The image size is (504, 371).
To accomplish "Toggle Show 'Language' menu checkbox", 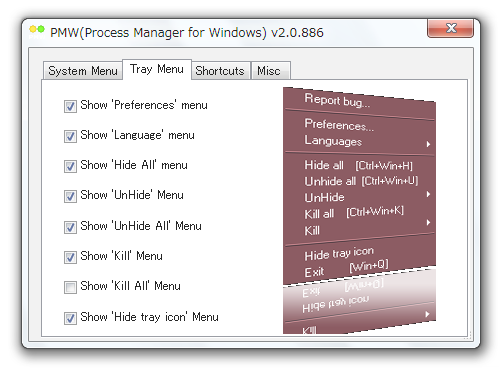I will 70,136.
